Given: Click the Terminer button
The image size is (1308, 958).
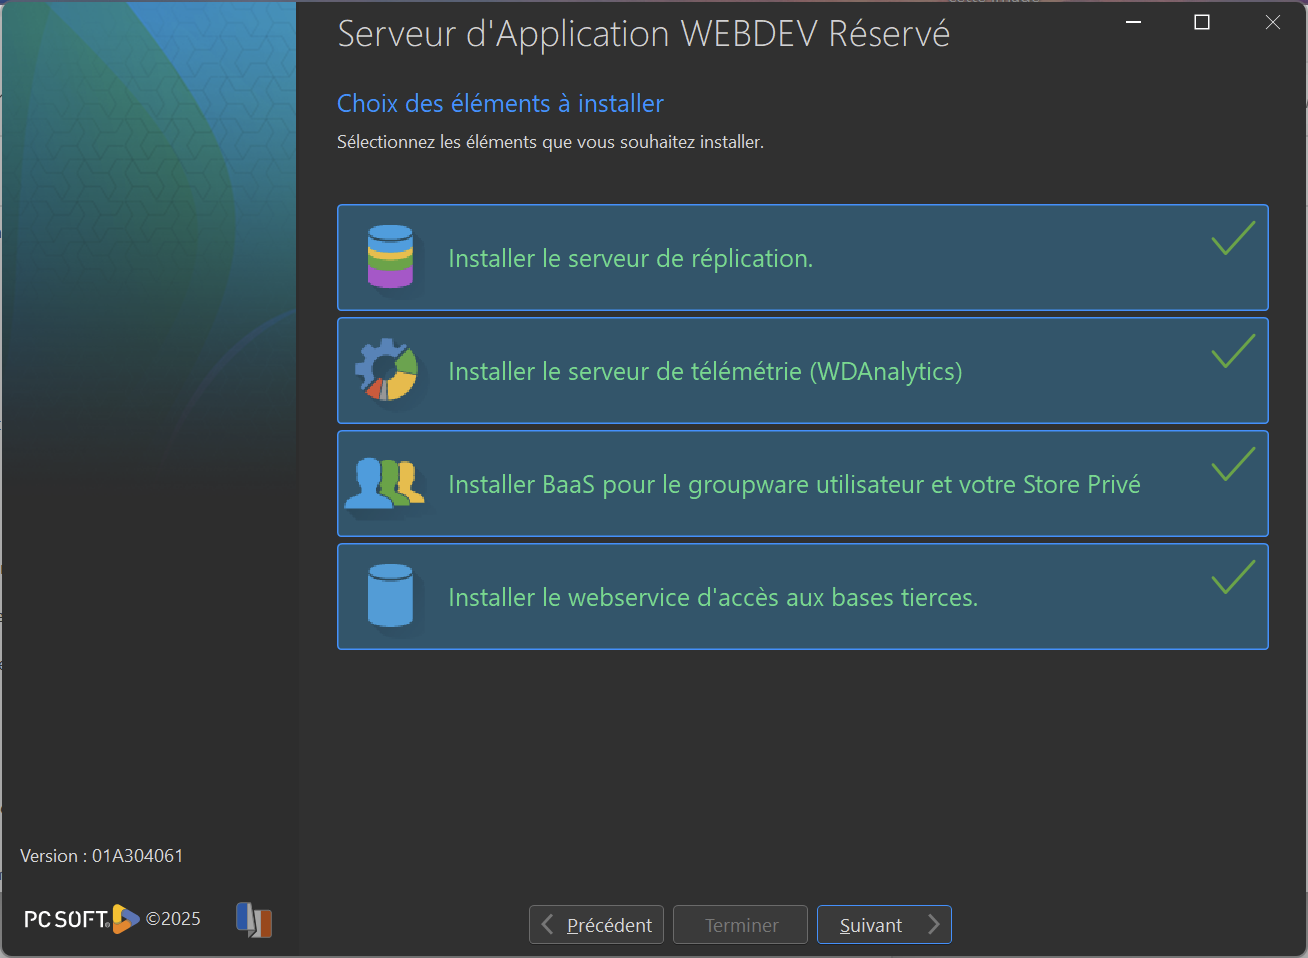Looking at the screenshot, I should pos(740,924).
